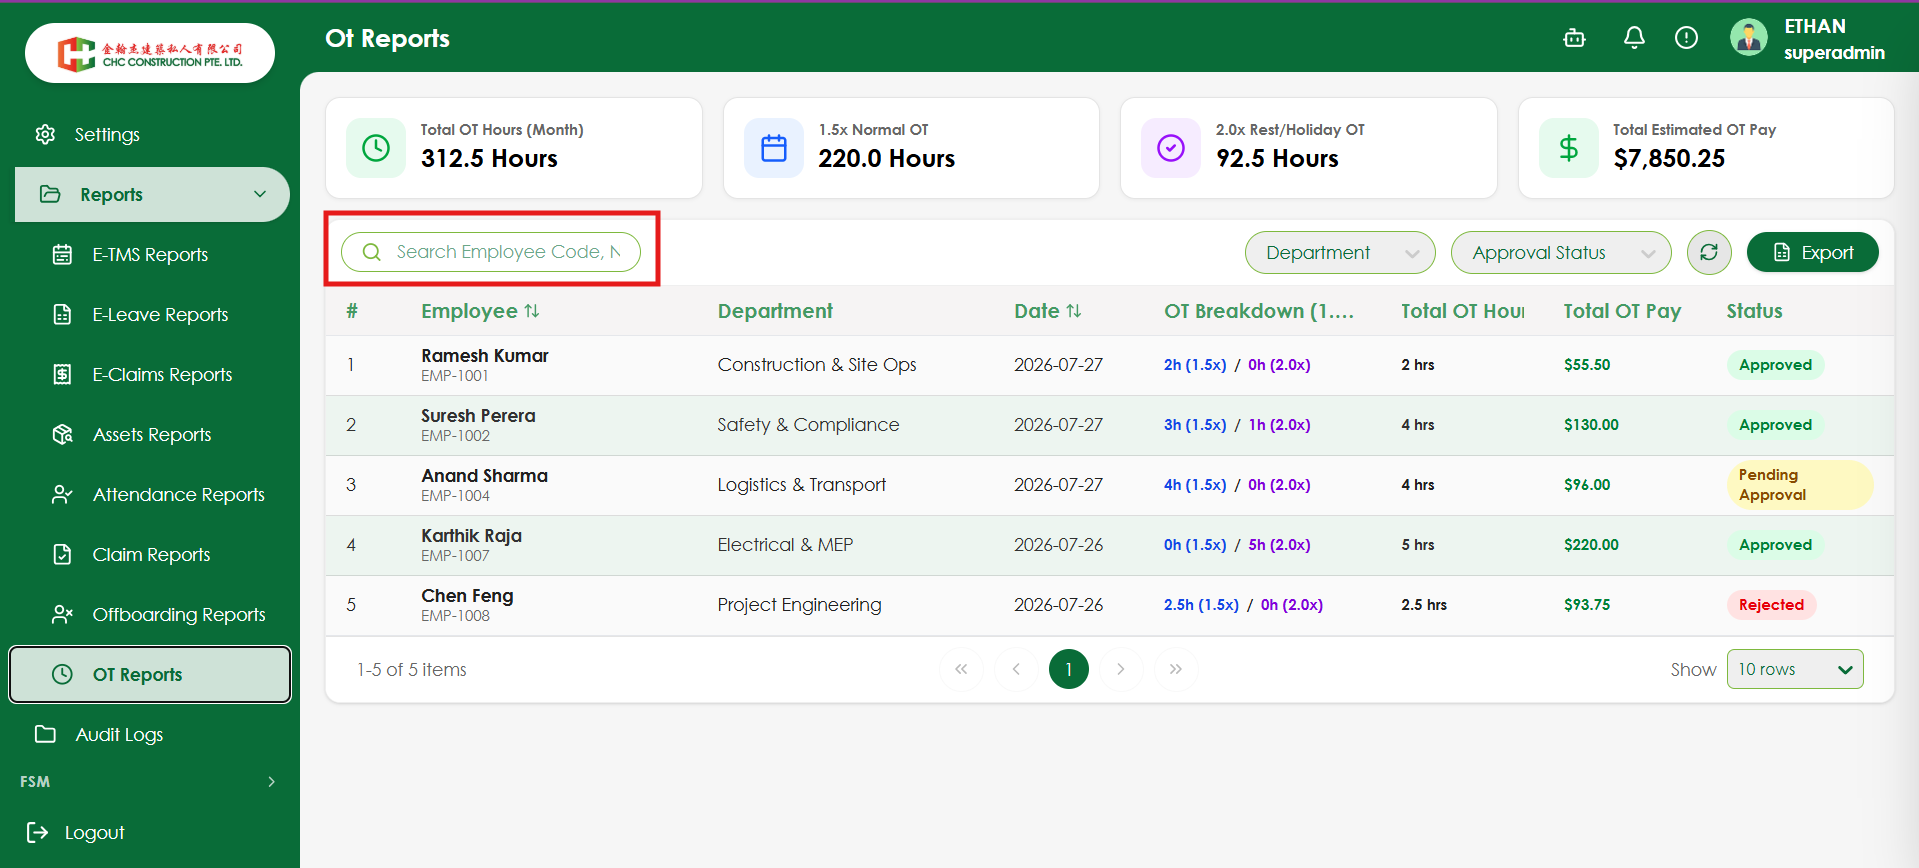
Task: Click Ramesh Kumar employee name
Action: click(x=485, y=356)
